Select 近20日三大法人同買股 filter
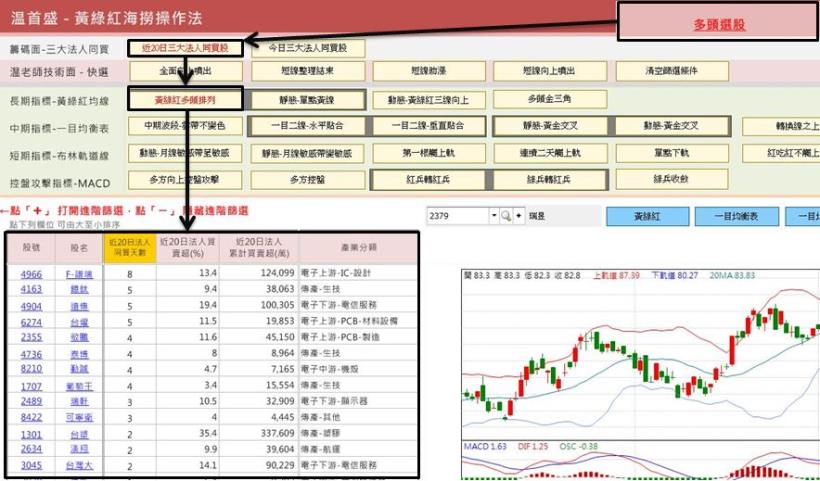 pos(185,49)
